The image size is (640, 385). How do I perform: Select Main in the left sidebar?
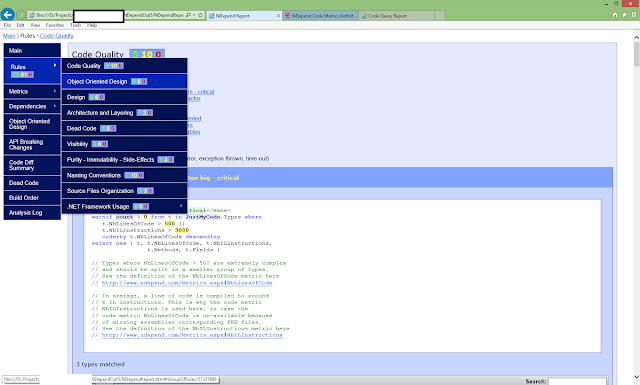[32, 51]
